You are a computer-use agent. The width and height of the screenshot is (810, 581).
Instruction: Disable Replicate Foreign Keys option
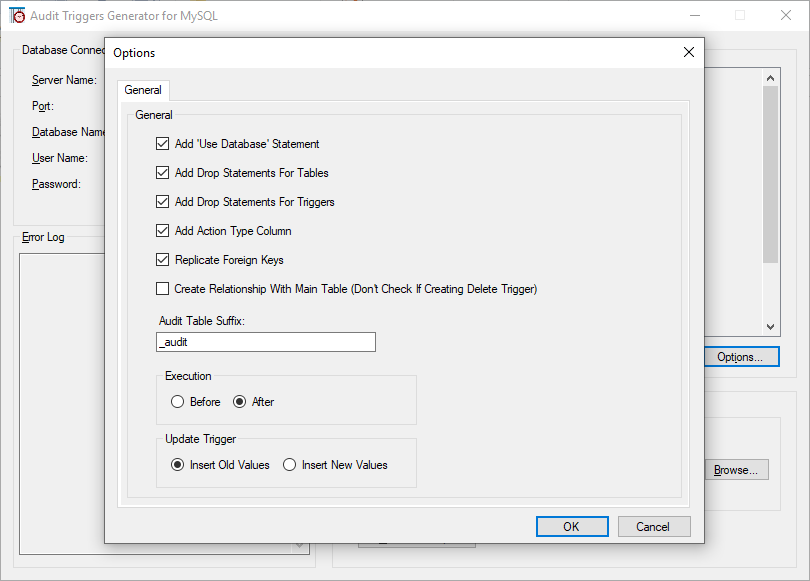[163, 259]
